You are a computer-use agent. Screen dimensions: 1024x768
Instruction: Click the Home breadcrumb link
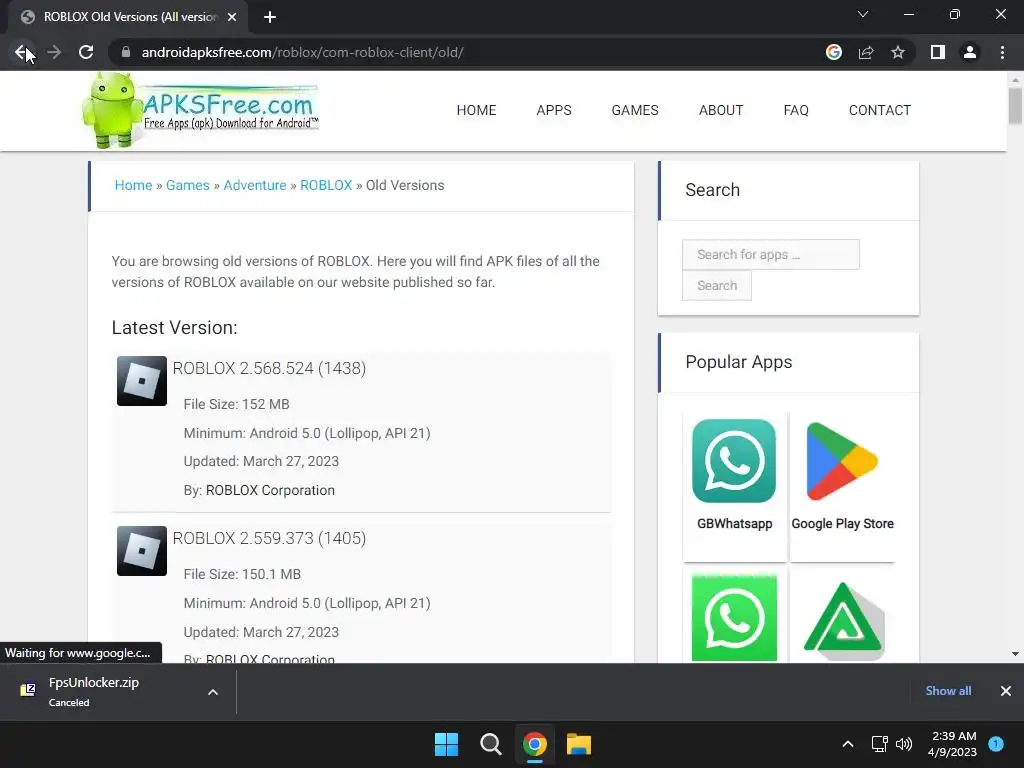click(133, 185)
